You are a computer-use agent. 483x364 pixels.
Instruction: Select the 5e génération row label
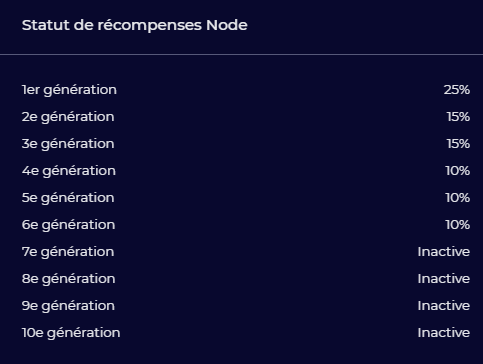[x=68, y=198]
